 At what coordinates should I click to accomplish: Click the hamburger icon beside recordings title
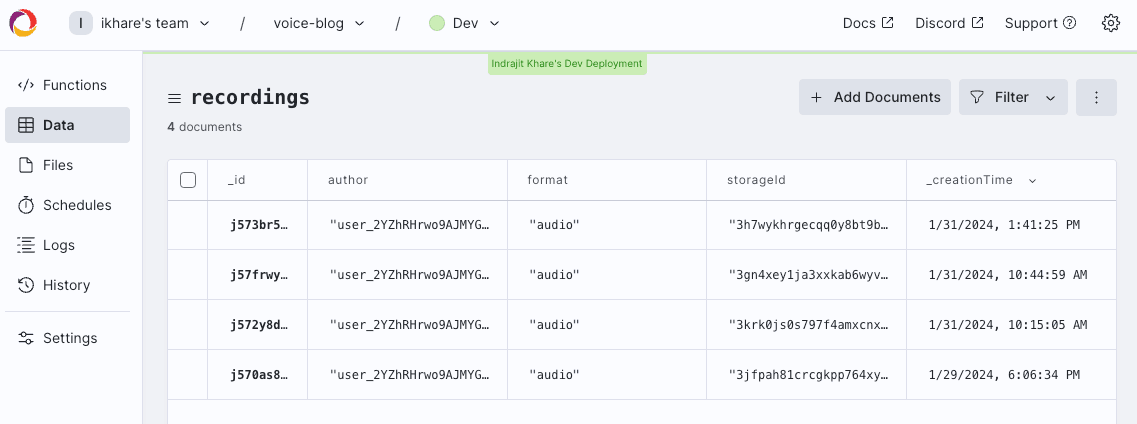tap(174, 98)
